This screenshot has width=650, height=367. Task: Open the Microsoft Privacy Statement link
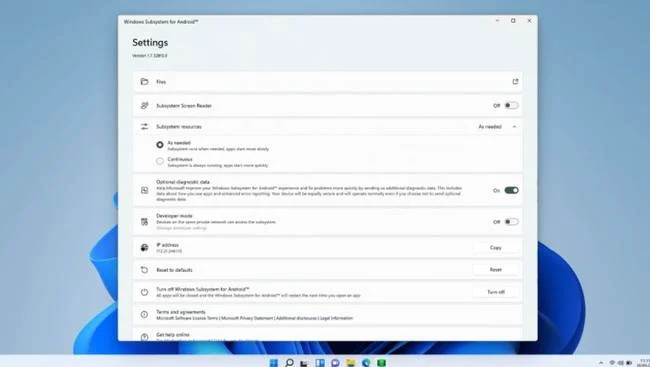(247, 318)
